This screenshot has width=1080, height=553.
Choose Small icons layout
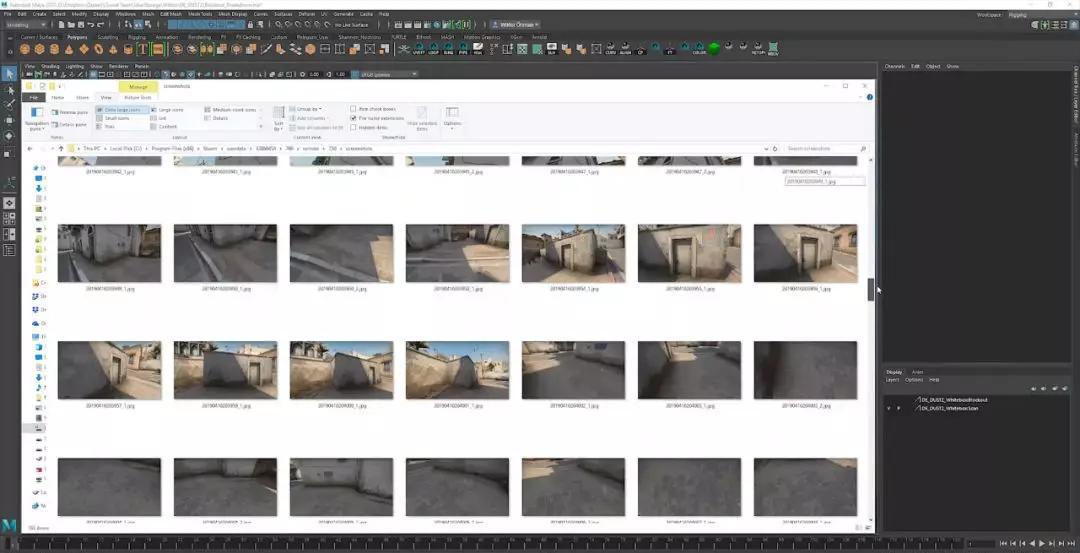click(x=114, y=118)
